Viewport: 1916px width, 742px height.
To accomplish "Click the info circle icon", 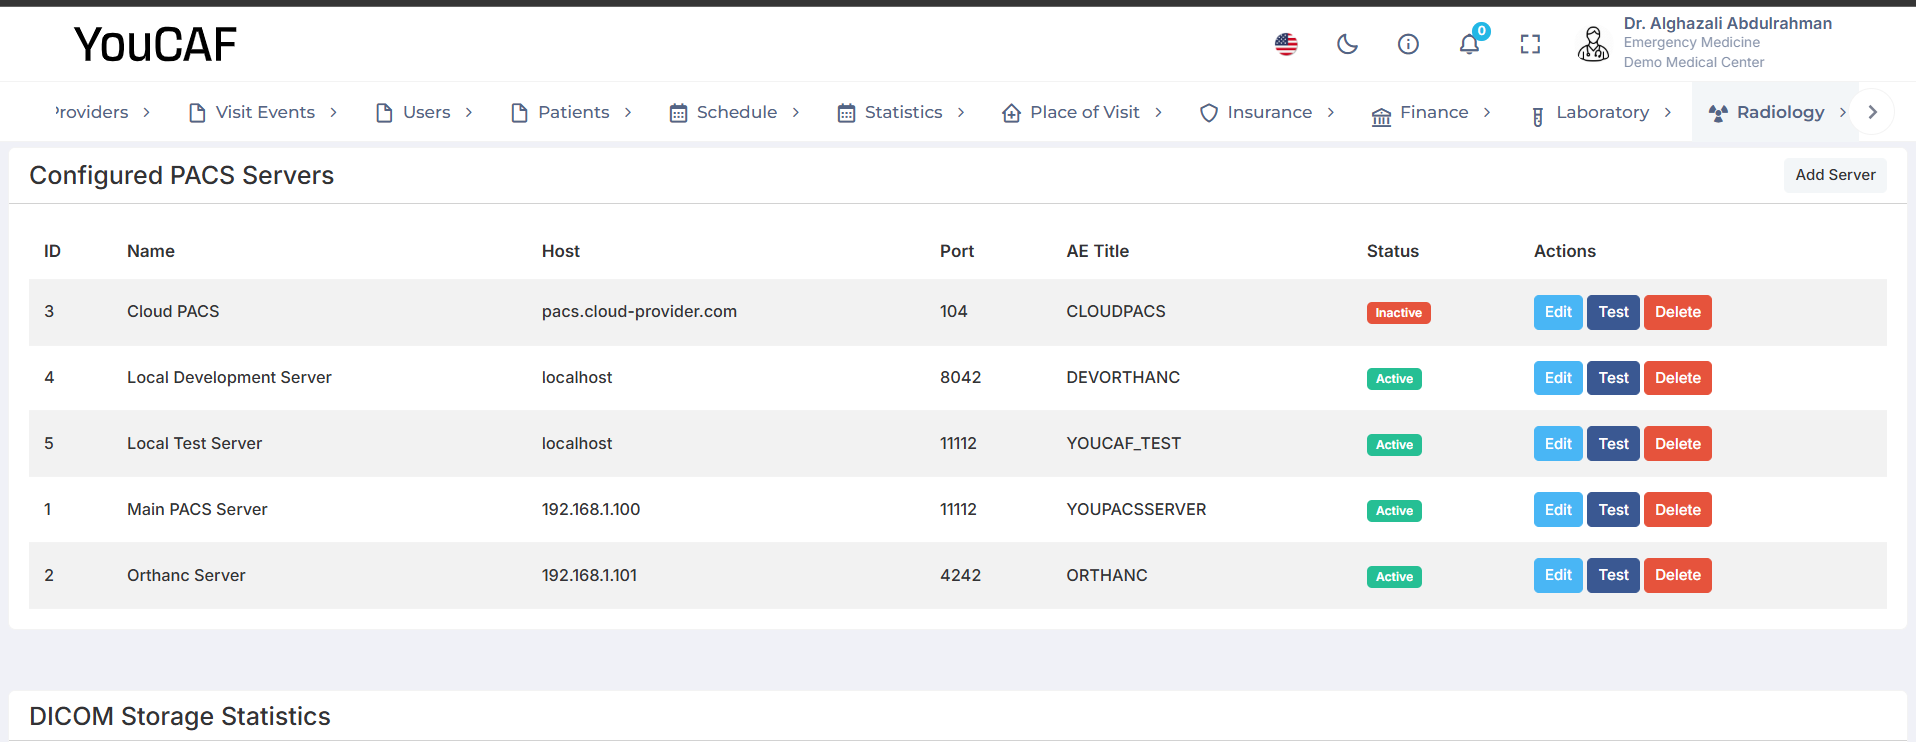I will tap(1408, 44).
